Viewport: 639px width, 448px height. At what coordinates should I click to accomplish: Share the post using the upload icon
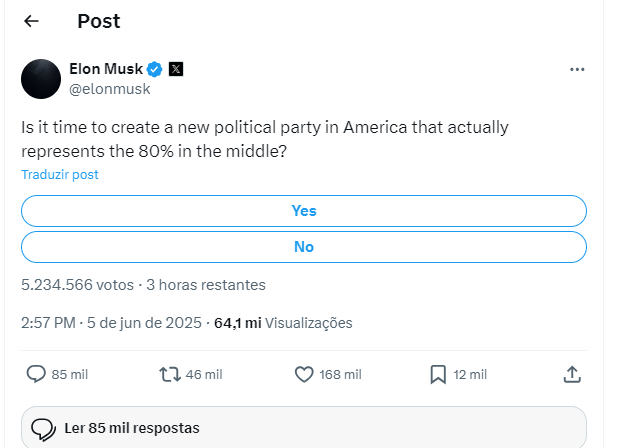[572, 374]
